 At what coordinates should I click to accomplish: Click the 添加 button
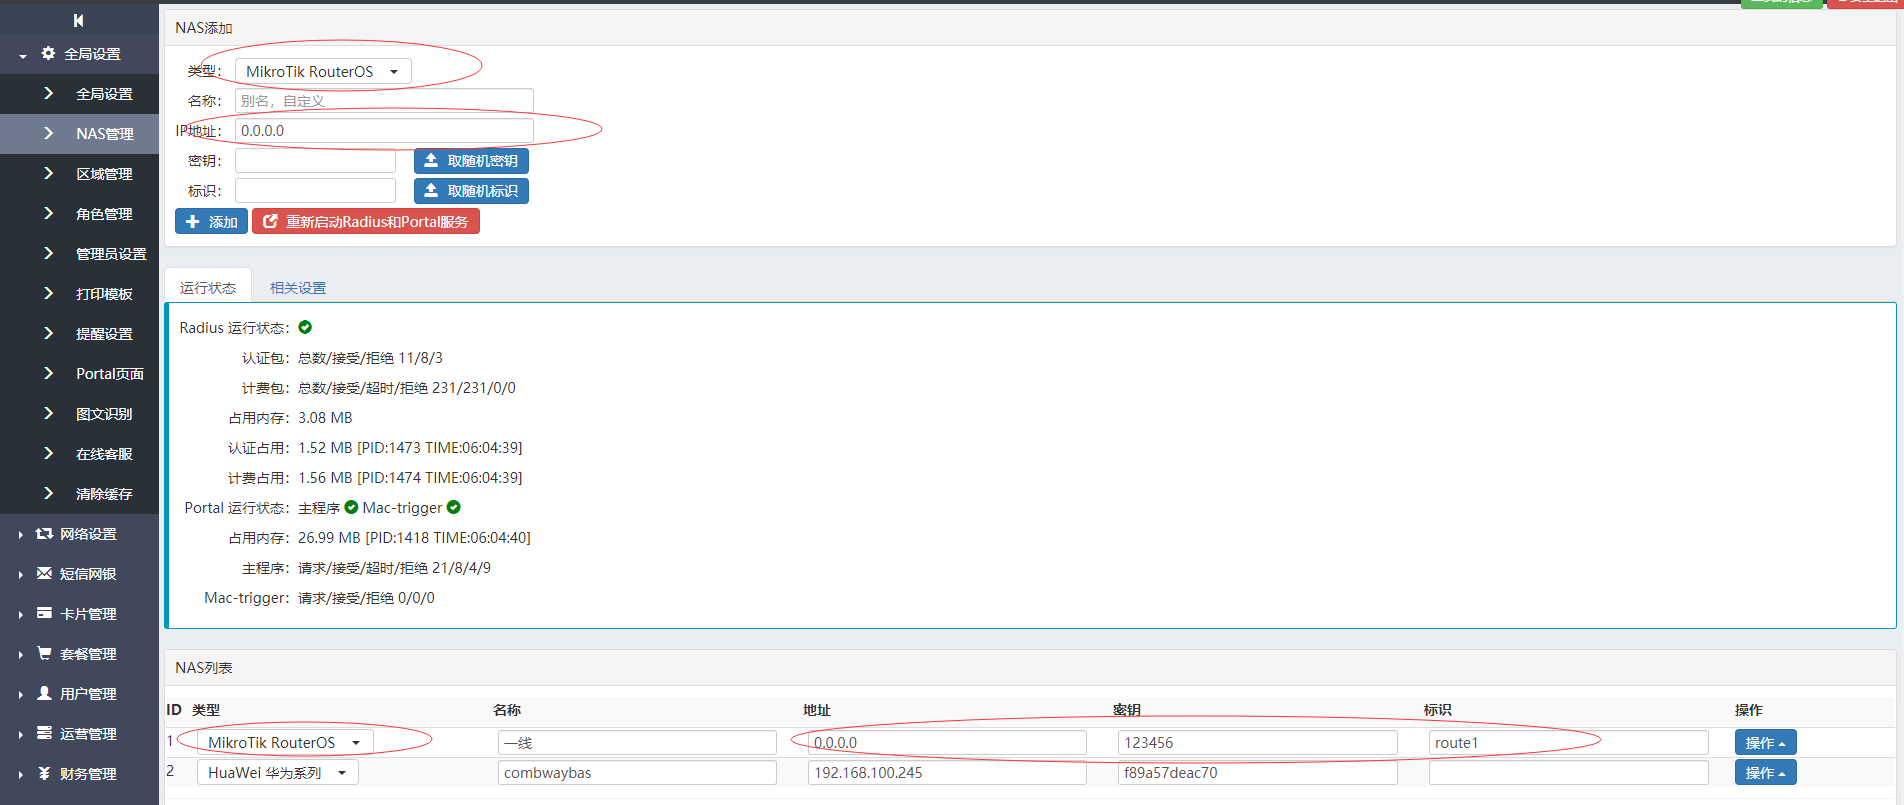pyautogui.click(x=211, y=222)
